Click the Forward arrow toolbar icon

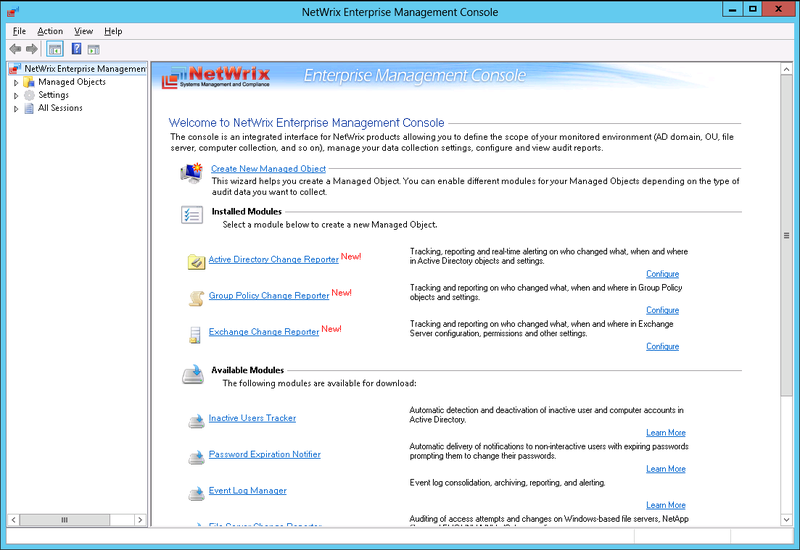(x=32, y=49)
